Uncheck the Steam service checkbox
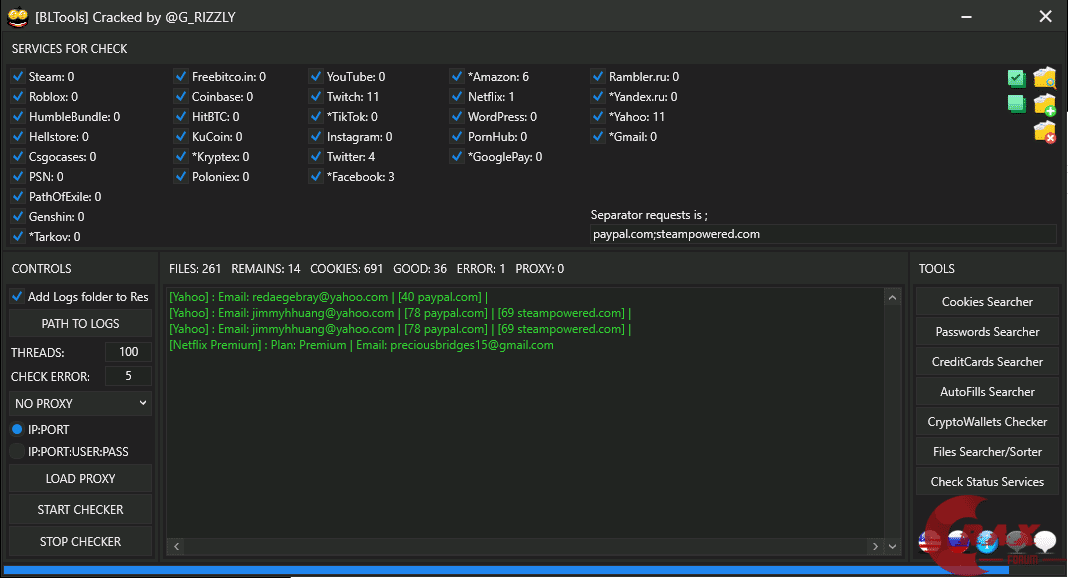Screen dimensions: 1068x578 pyautogui.click(x=18, y=76)
